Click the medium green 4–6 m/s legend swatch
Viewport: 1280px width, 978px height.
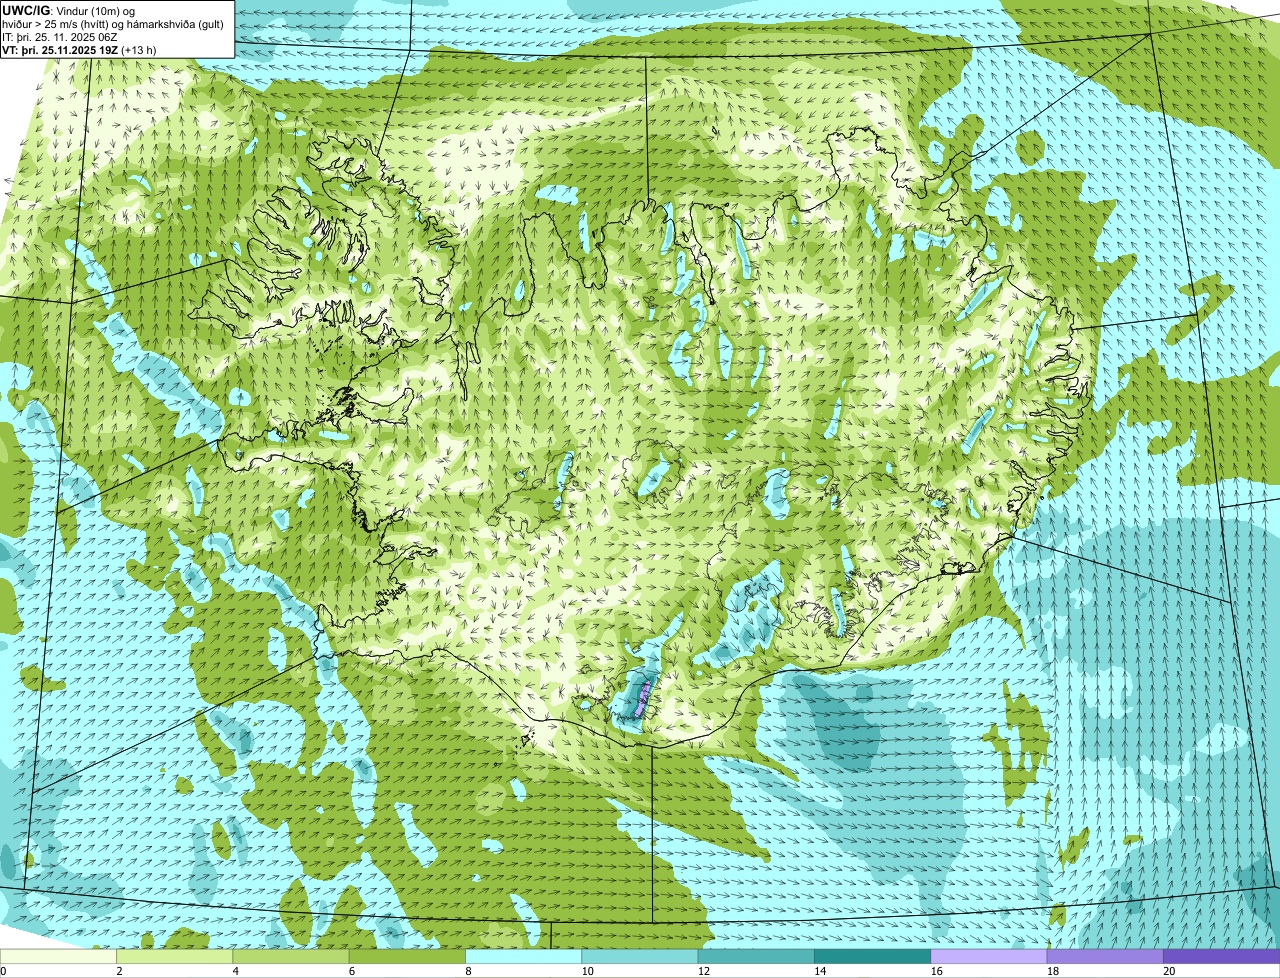pyautogui.click(x=291, y=956)
